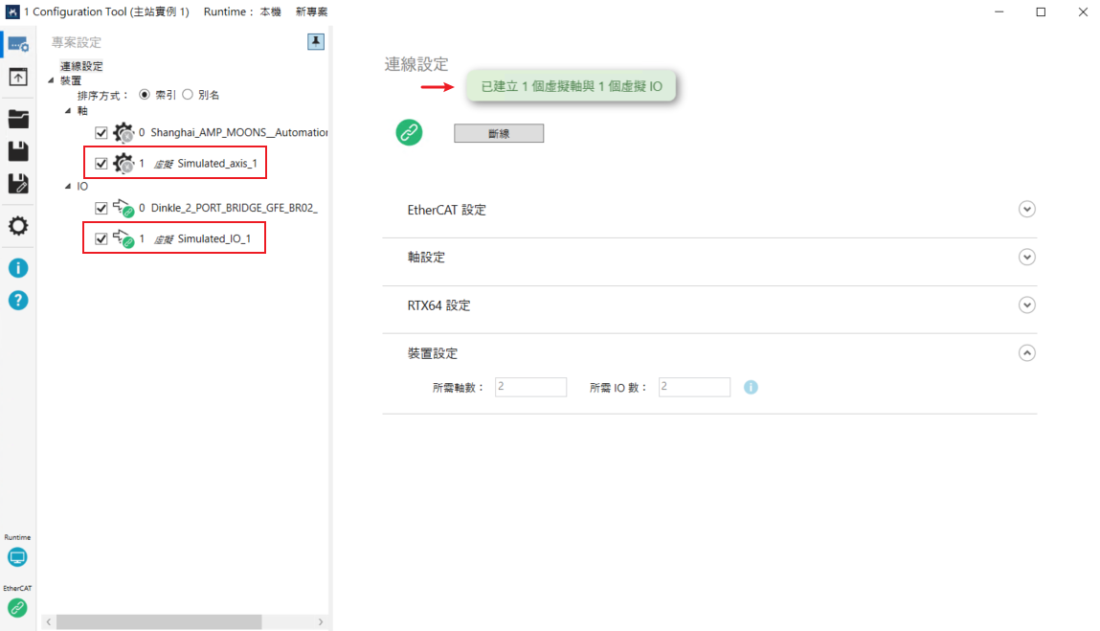Expand the RTX64 設定 section
Screen dimensions: 1100x631
tap(1026, 305)
